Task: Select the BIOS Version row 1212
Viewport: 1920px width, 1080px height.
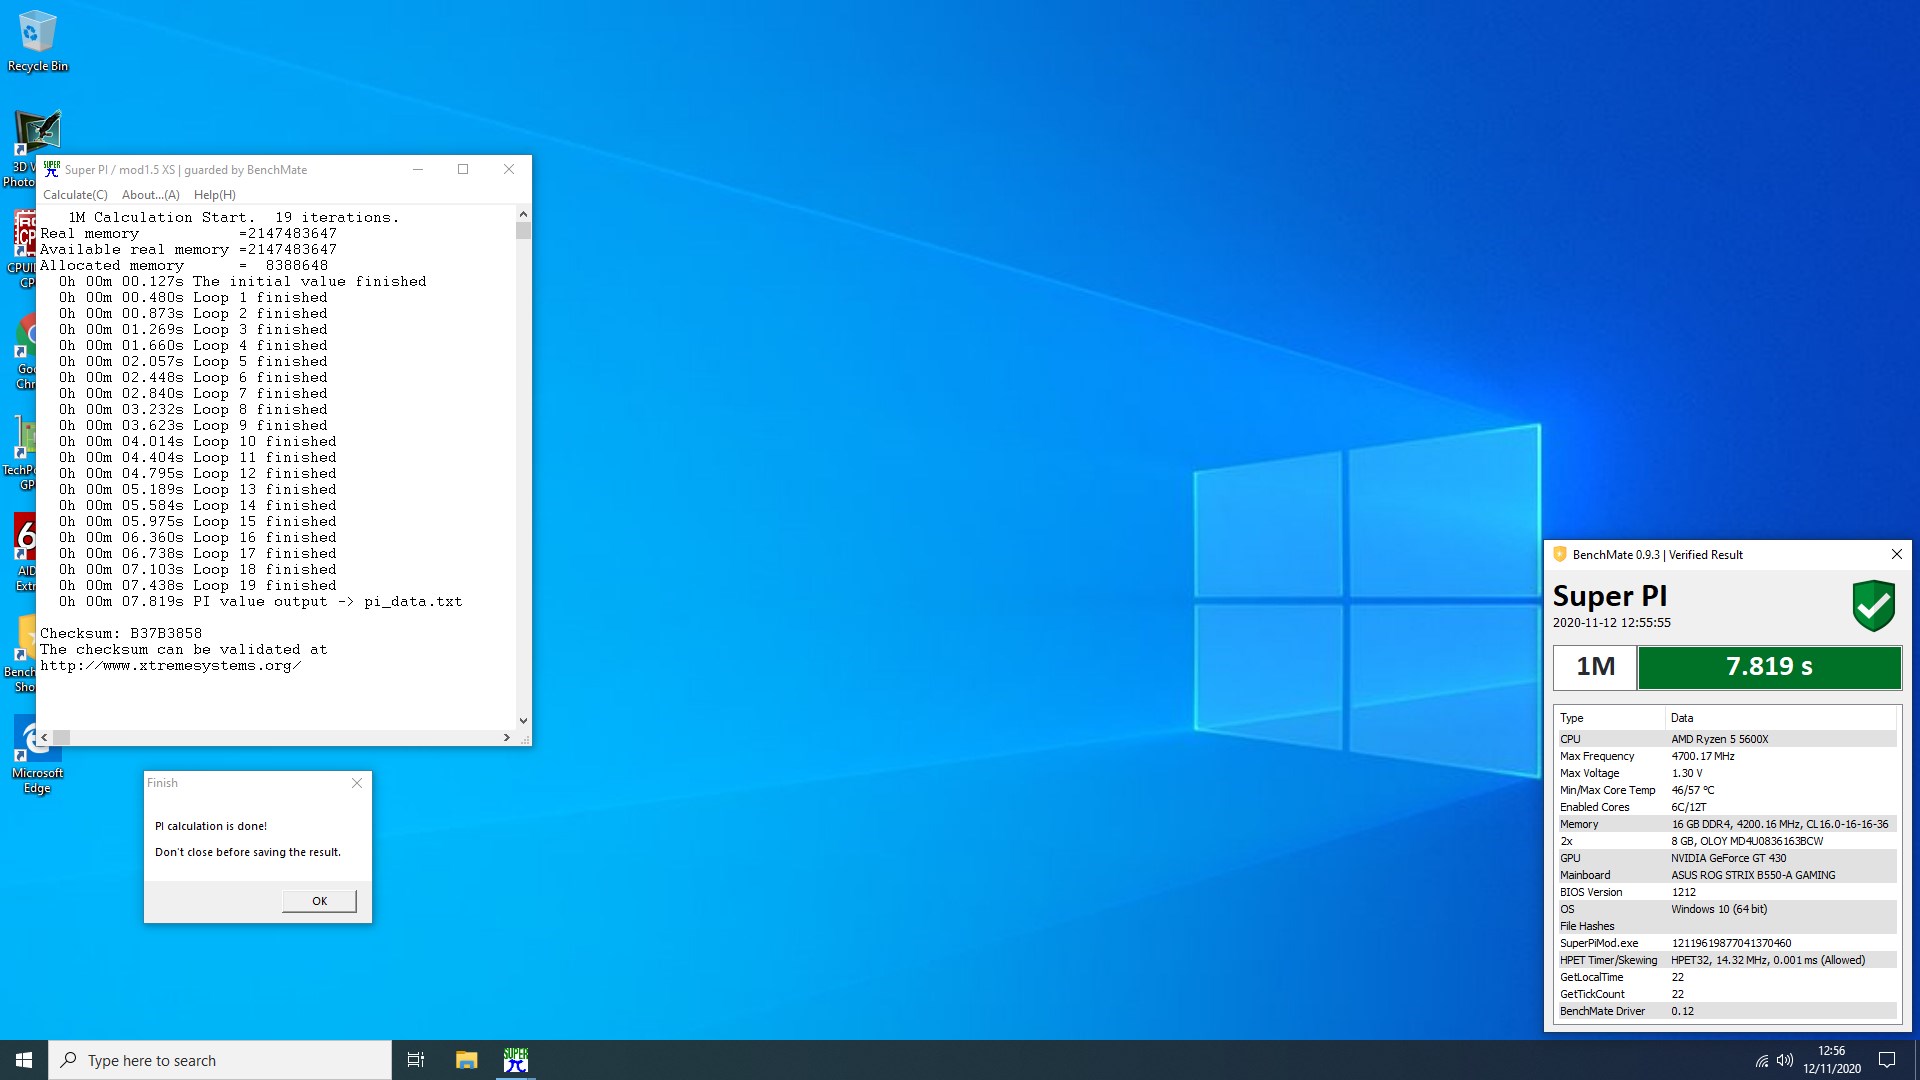Action: click(x=1726, y=892)
